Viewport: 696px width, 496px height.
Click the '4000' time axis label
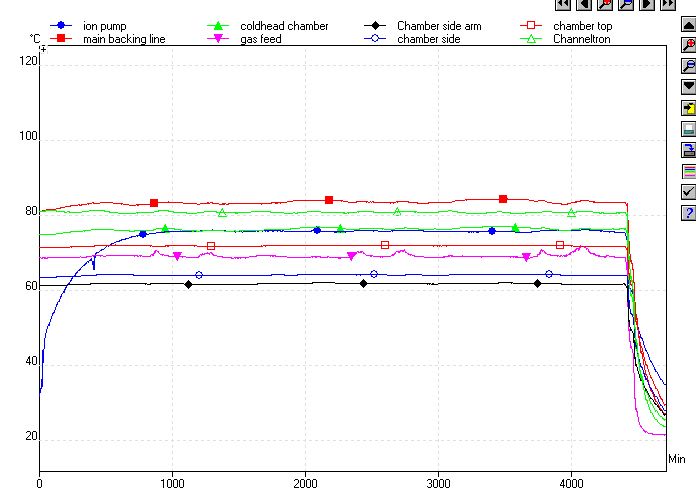click(571, 483)
